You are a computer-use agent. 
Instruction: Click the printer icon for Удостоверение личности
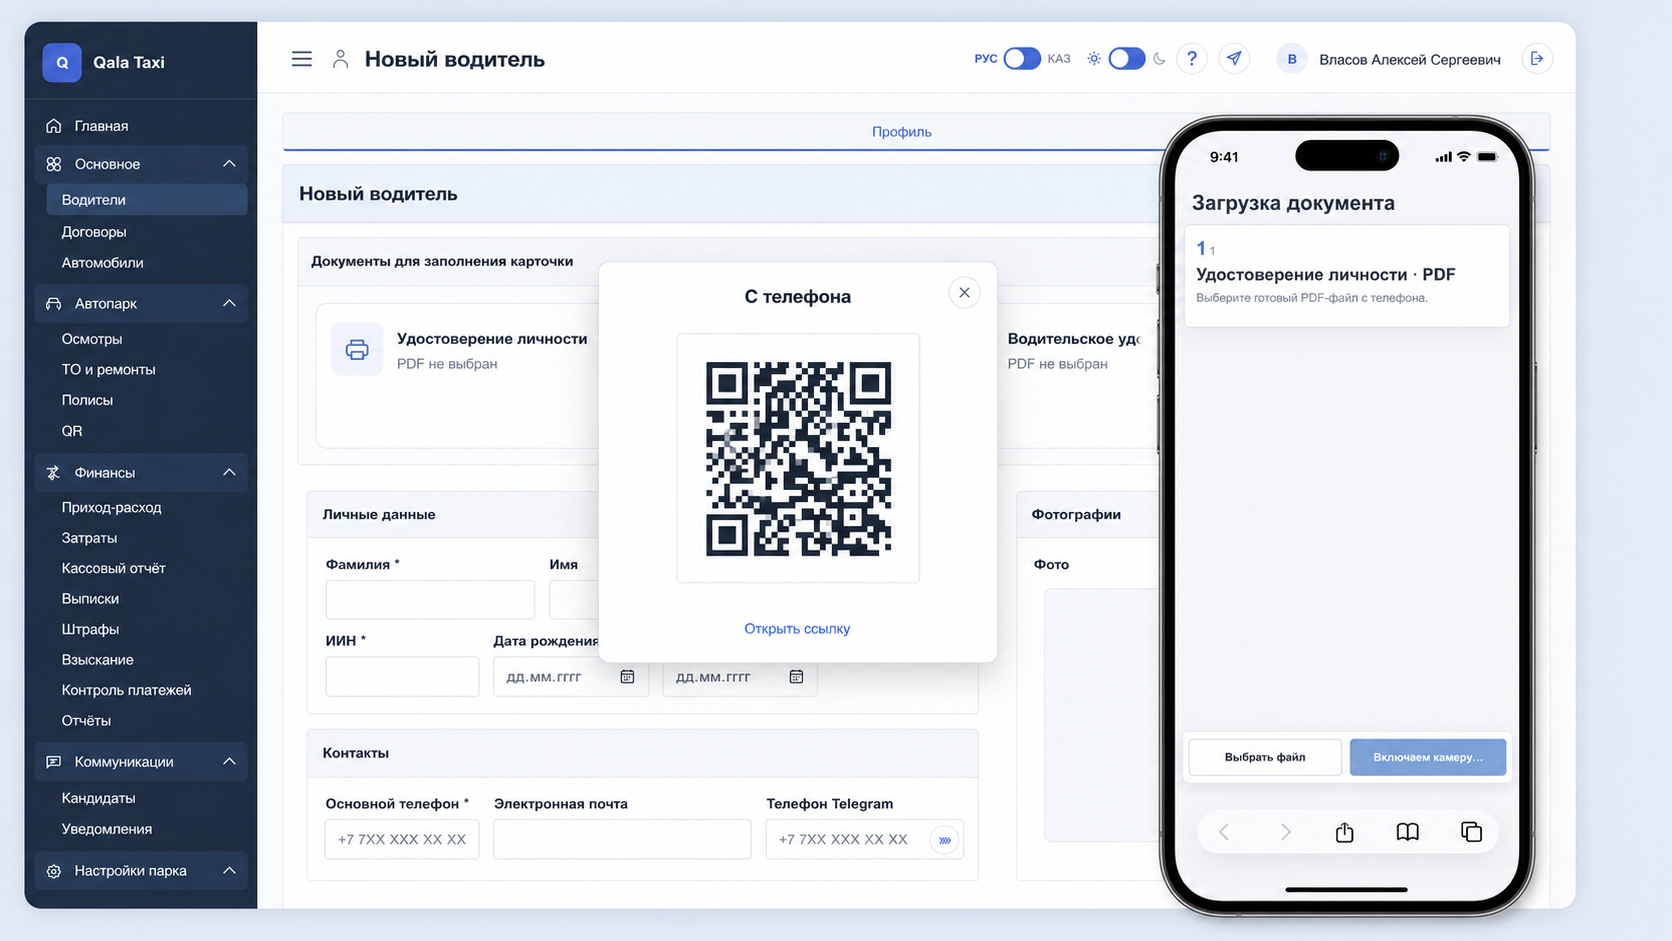pos(357,350)
